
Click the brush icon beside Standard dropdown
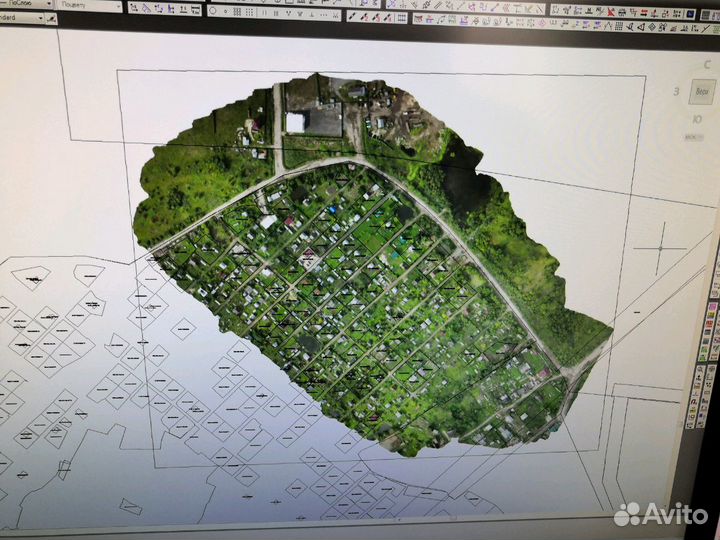pos(51,19)
